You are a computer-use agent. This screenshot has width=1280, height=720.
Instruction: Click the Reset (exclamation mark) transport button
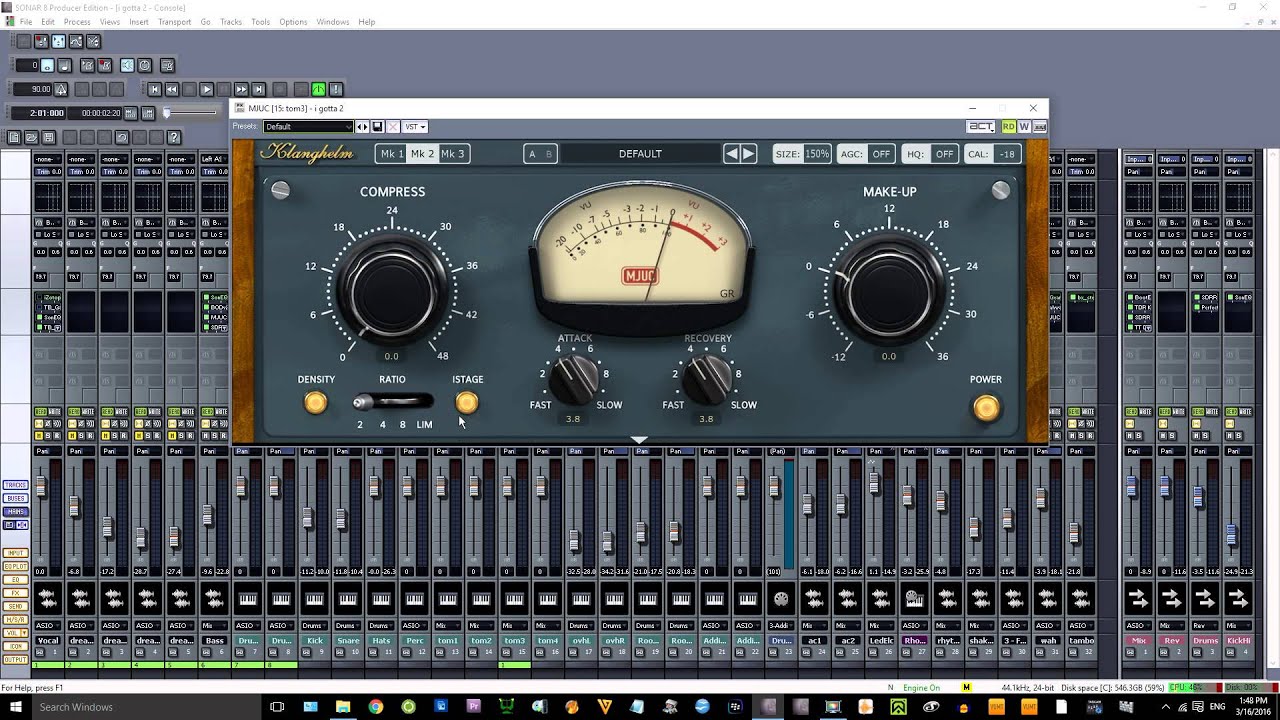pos(336,89)
